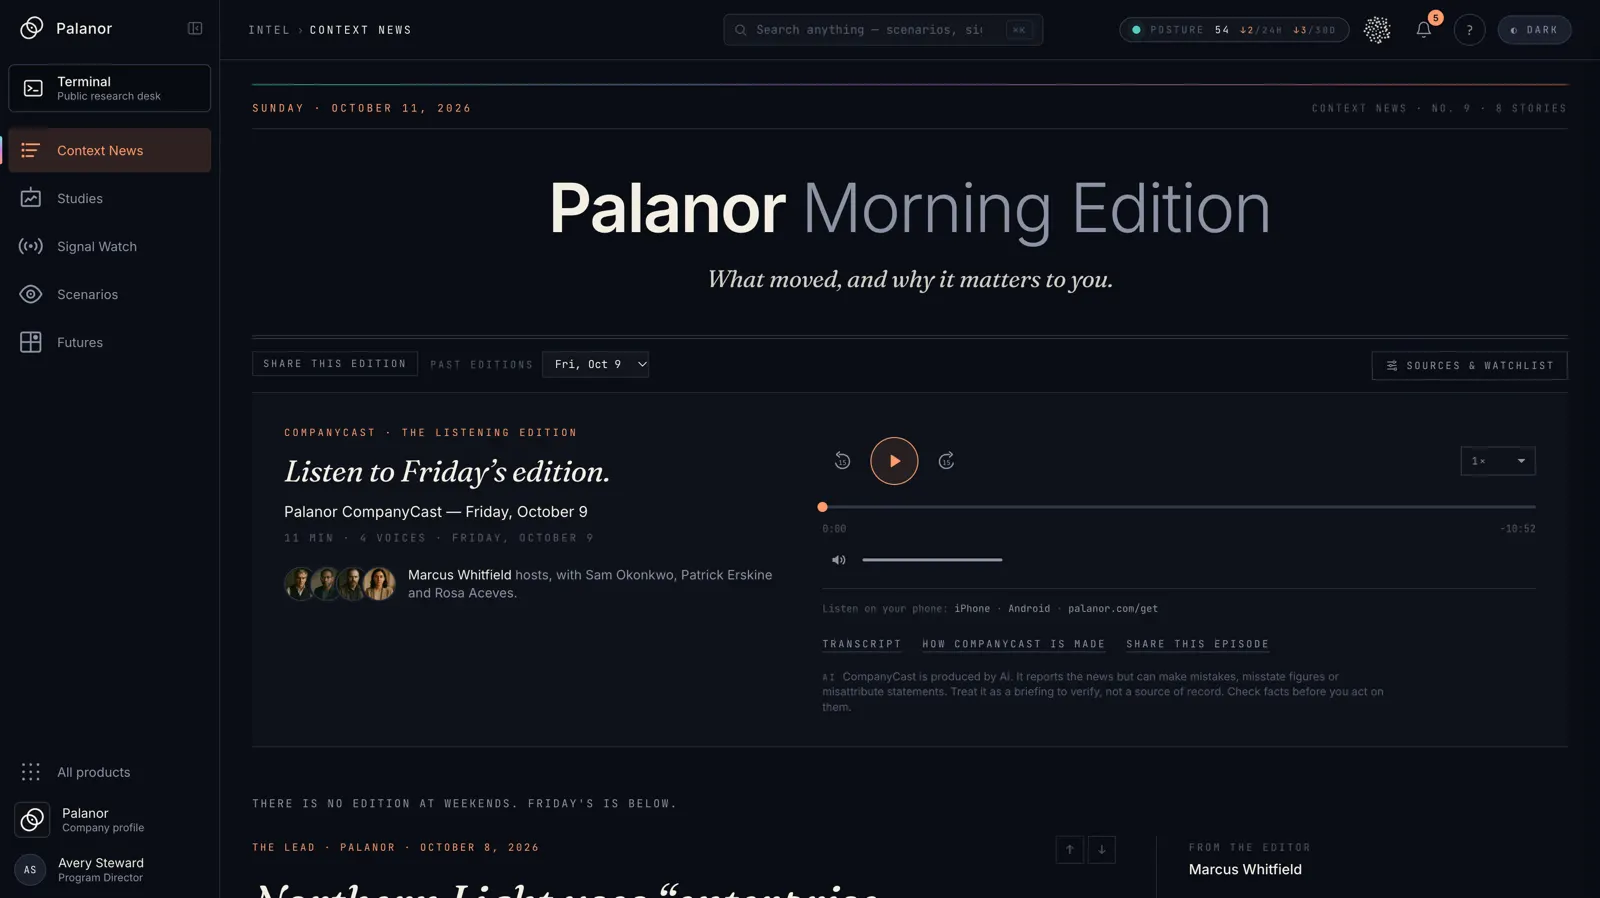Toggle the Dark theme switch
Screen dimensions: 1600x898
[1534, 30]
